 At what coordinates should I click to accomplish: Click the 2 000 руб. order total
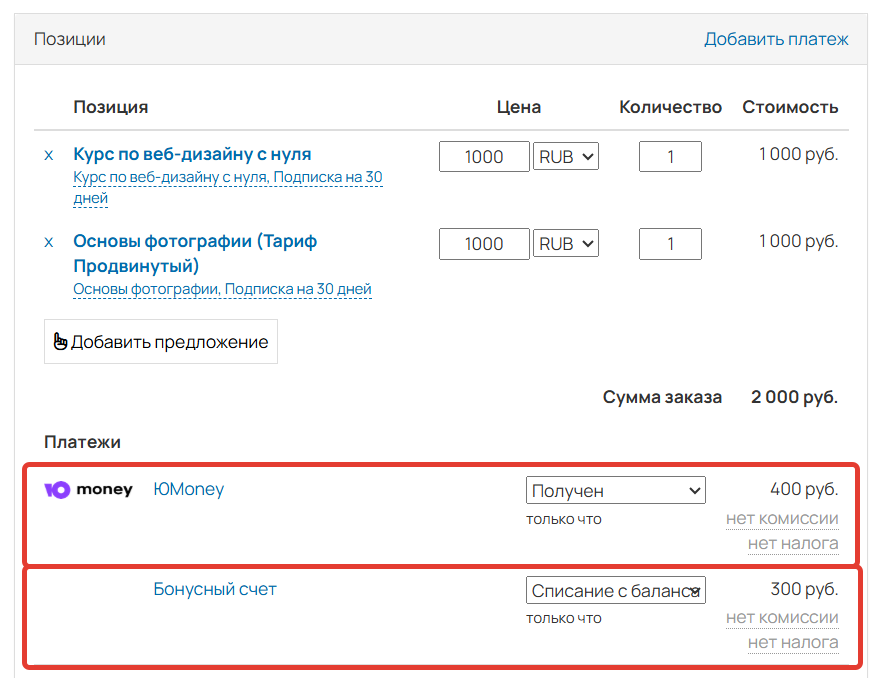point(794,397)
